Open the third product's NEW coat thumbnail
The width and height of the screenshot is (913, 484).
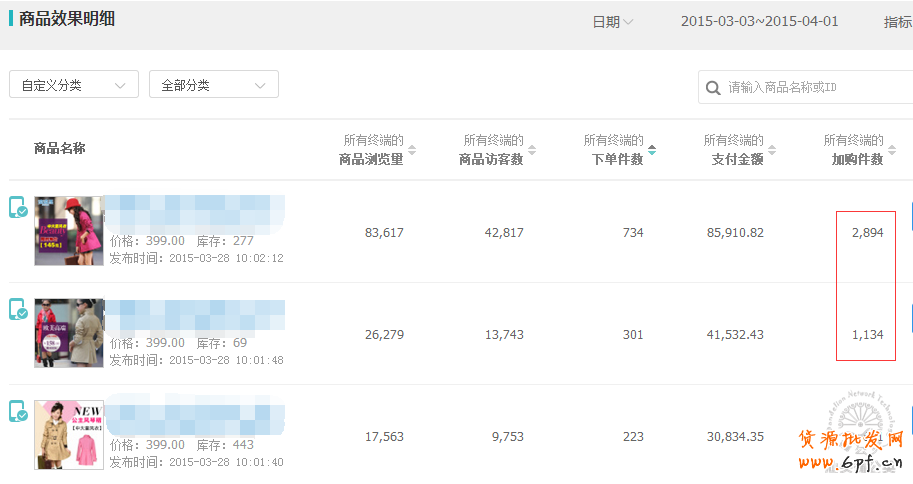(69, 435)
